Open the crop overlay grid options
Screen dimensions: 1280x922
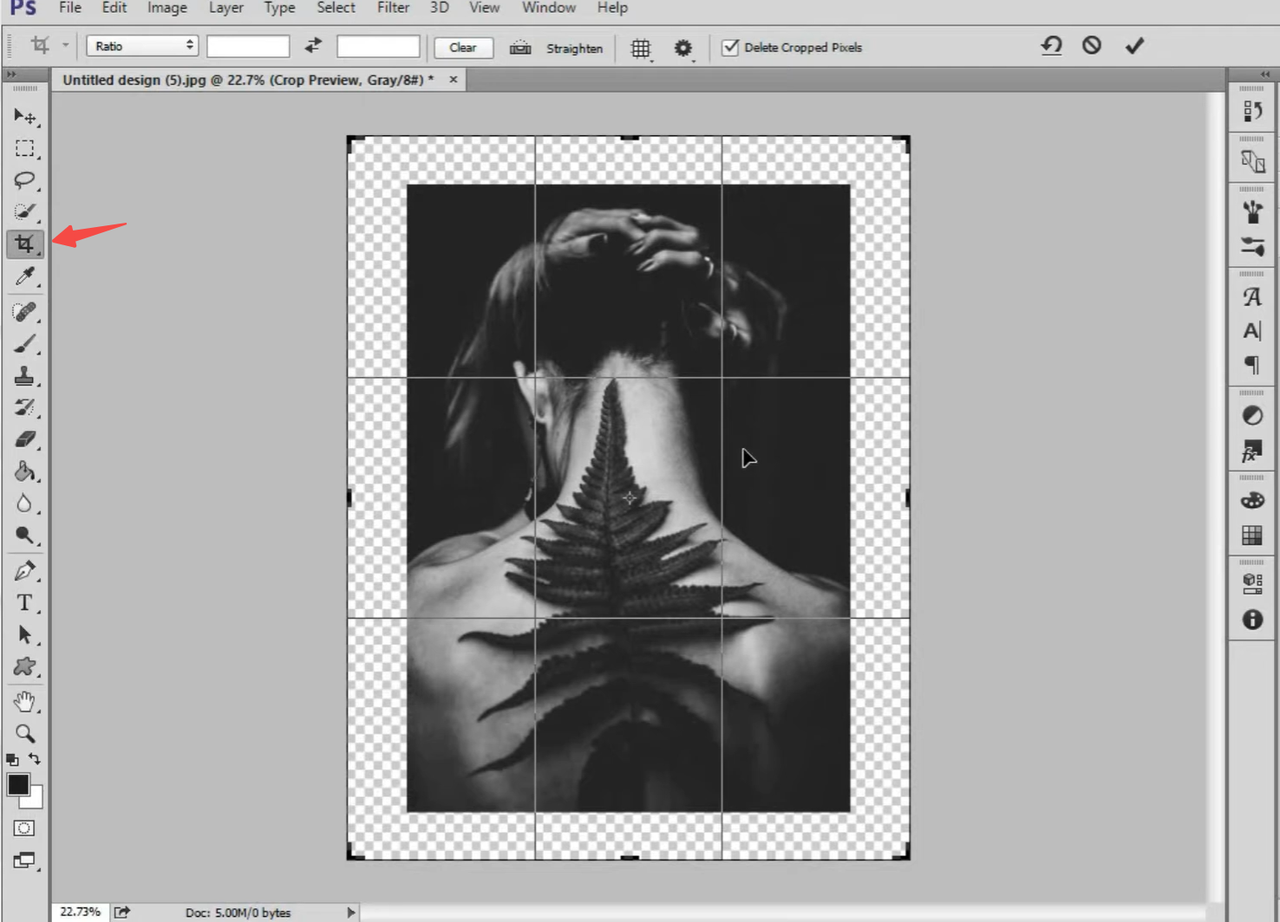641,47
